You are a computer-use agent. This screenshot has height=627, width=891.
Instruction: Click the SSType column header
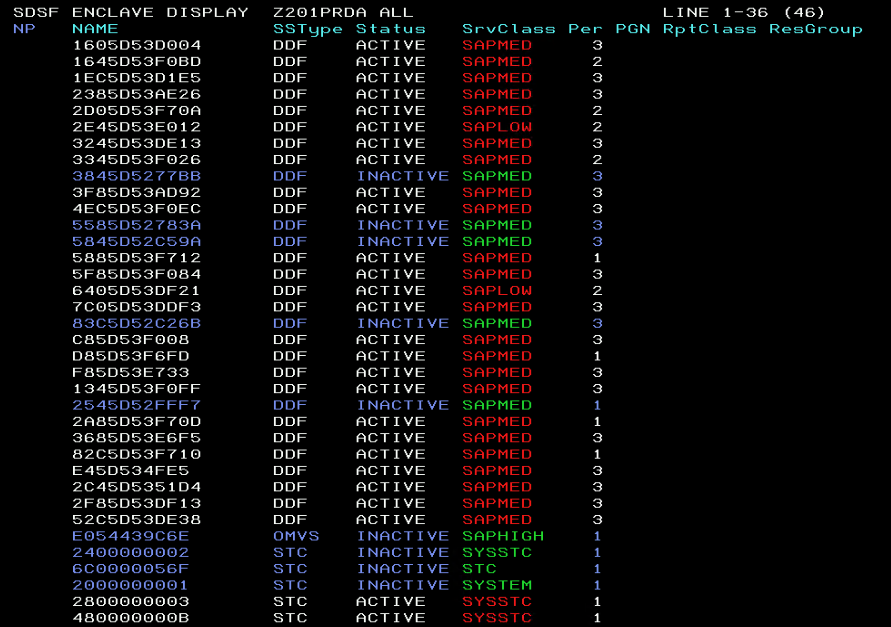point(308,29)
